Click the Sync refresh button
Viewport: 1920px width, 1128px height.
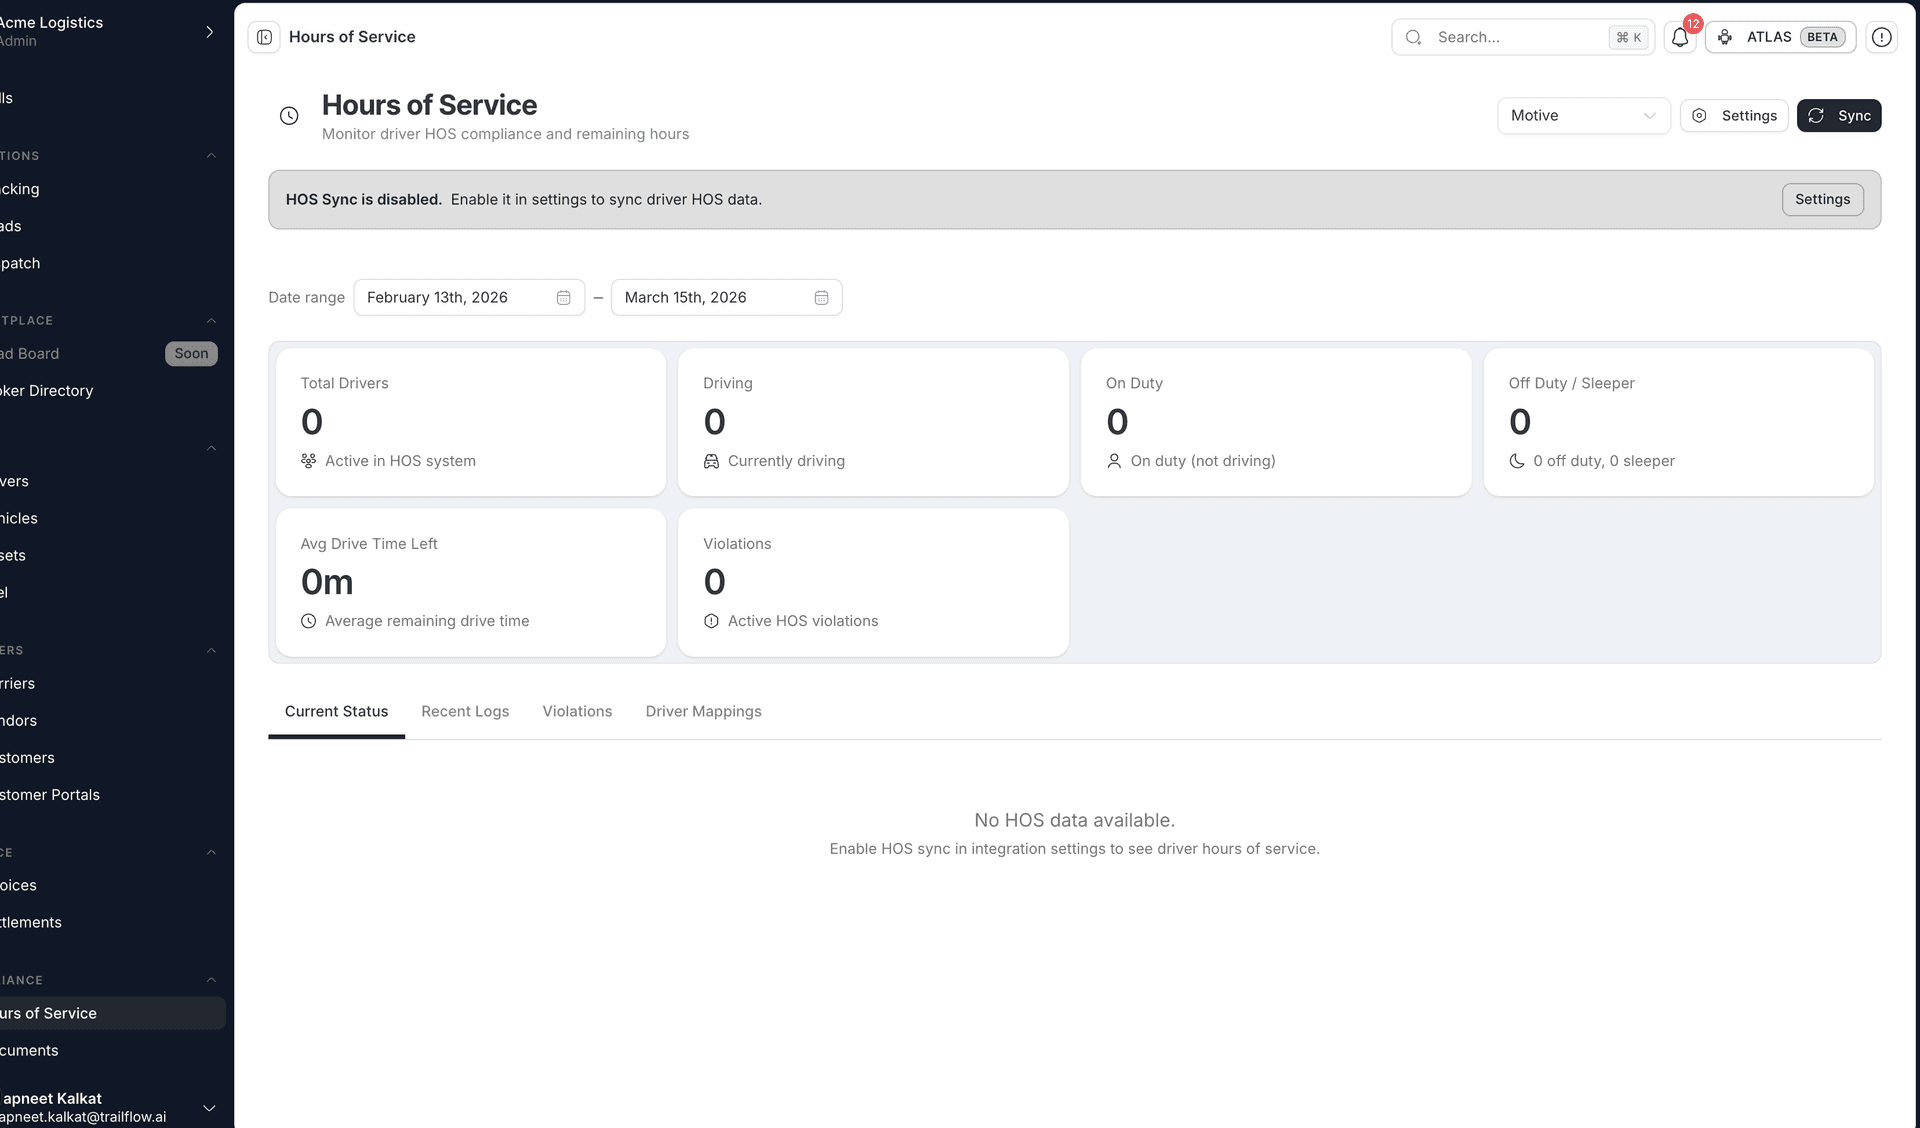(1838, 116)
